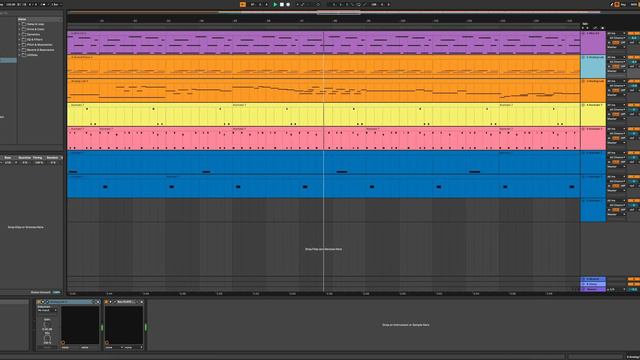This screenshot has width=640, height=360.
Task: Toggle the orange button left of the transport
Action: coord(243,4)
